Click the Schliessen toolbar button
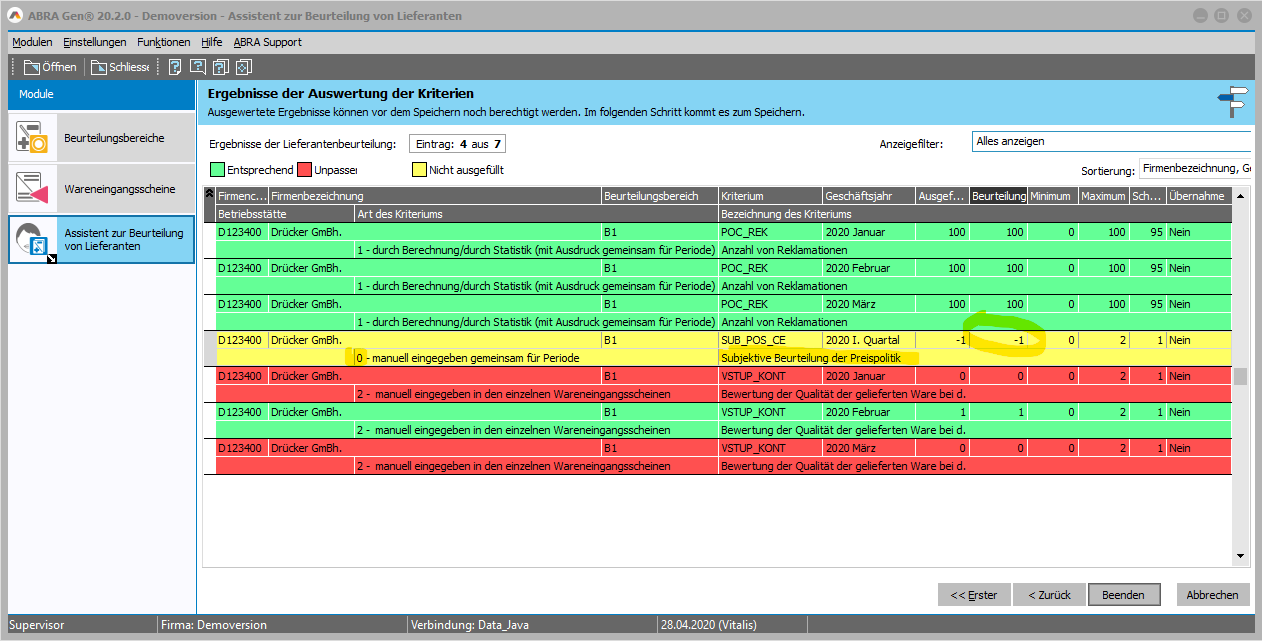 tap(119, 67)
